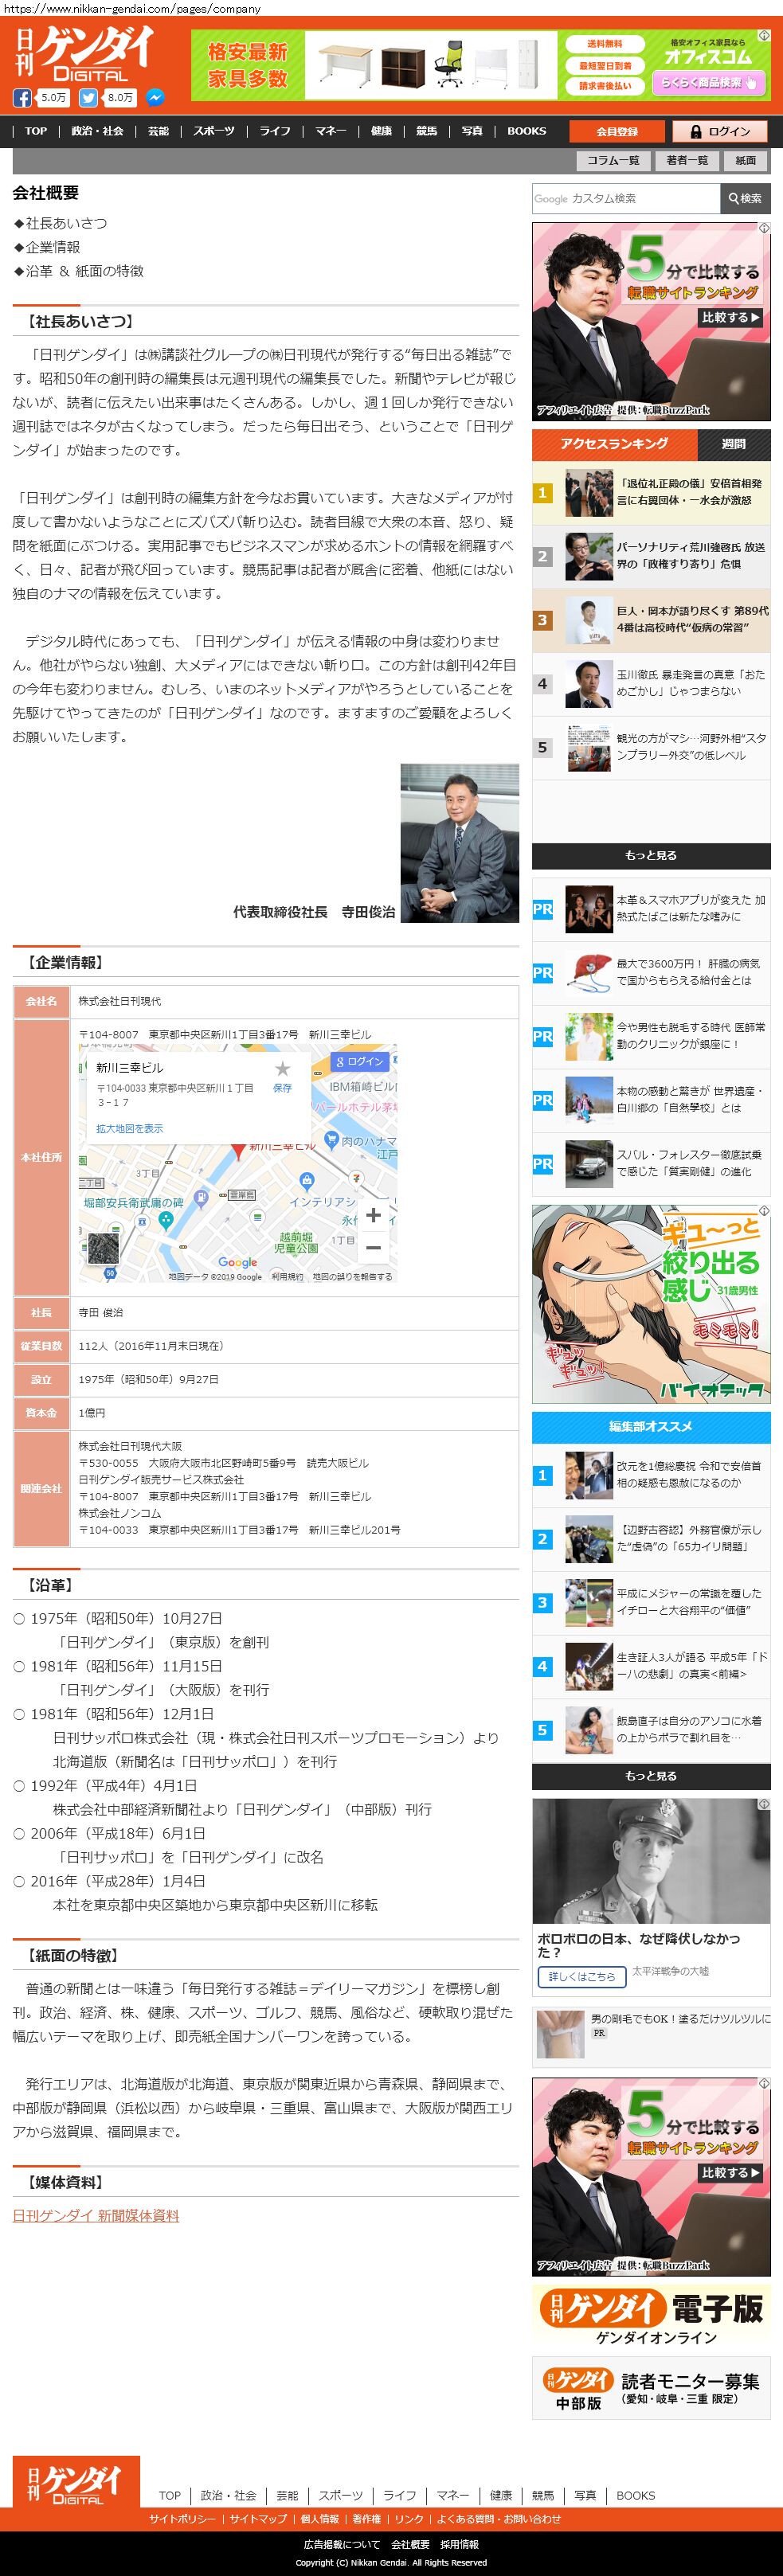Open rank 5 article 河野外相
Viewport: 783px width, 2576px height.
pos(651,748)
